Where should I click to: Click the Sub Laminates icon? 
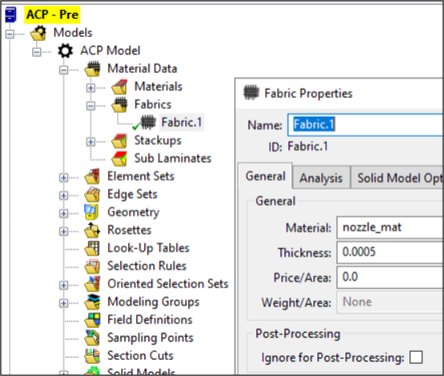point(119,159)
